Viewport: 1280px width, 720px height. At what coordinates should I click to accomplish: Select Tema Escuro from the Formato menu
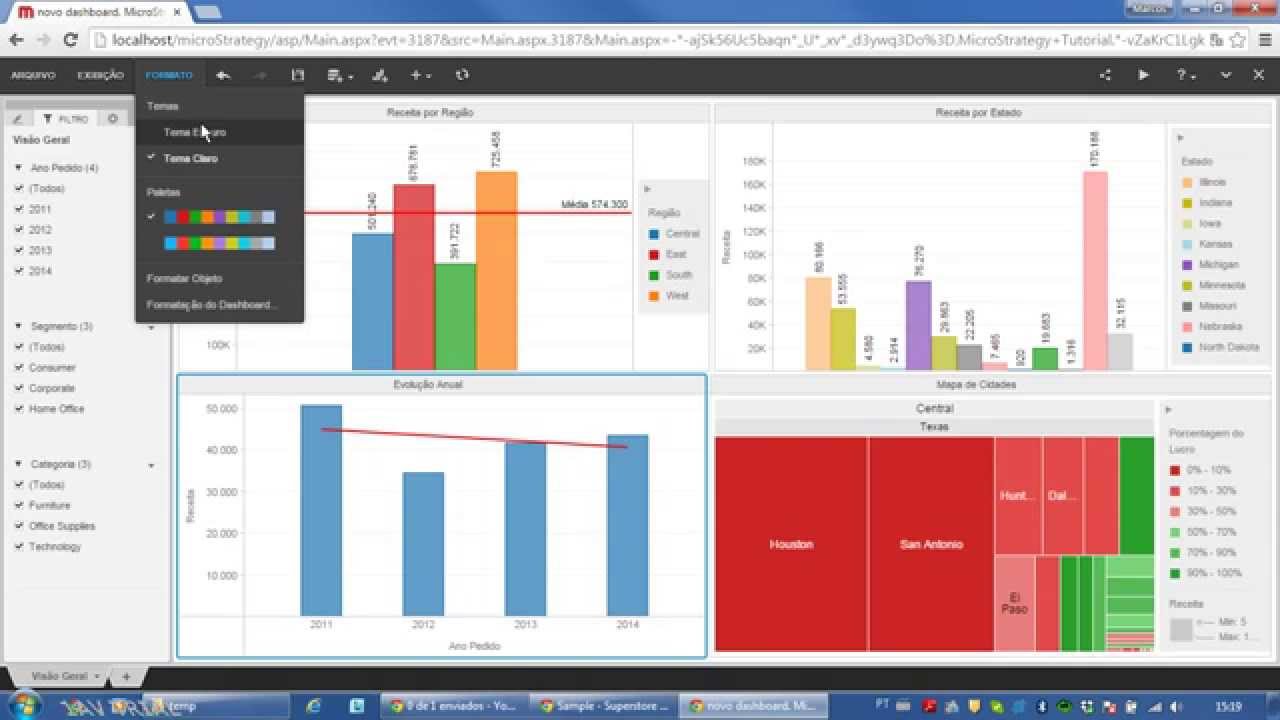(195, 132)
